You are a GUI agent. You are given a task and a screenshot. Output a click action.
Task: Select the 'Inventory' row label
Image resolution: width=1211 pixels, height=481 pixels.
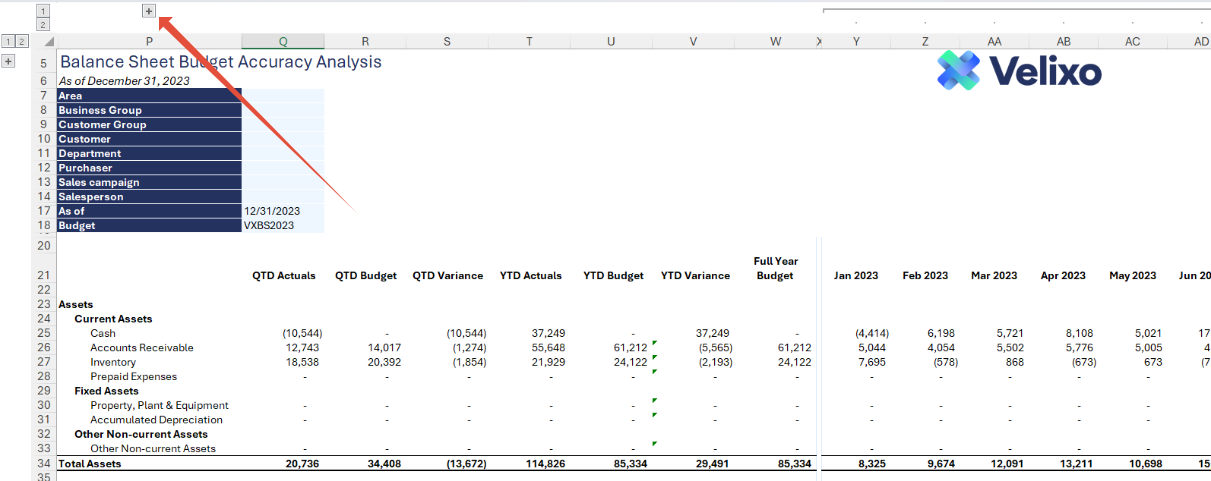(113, 362)
